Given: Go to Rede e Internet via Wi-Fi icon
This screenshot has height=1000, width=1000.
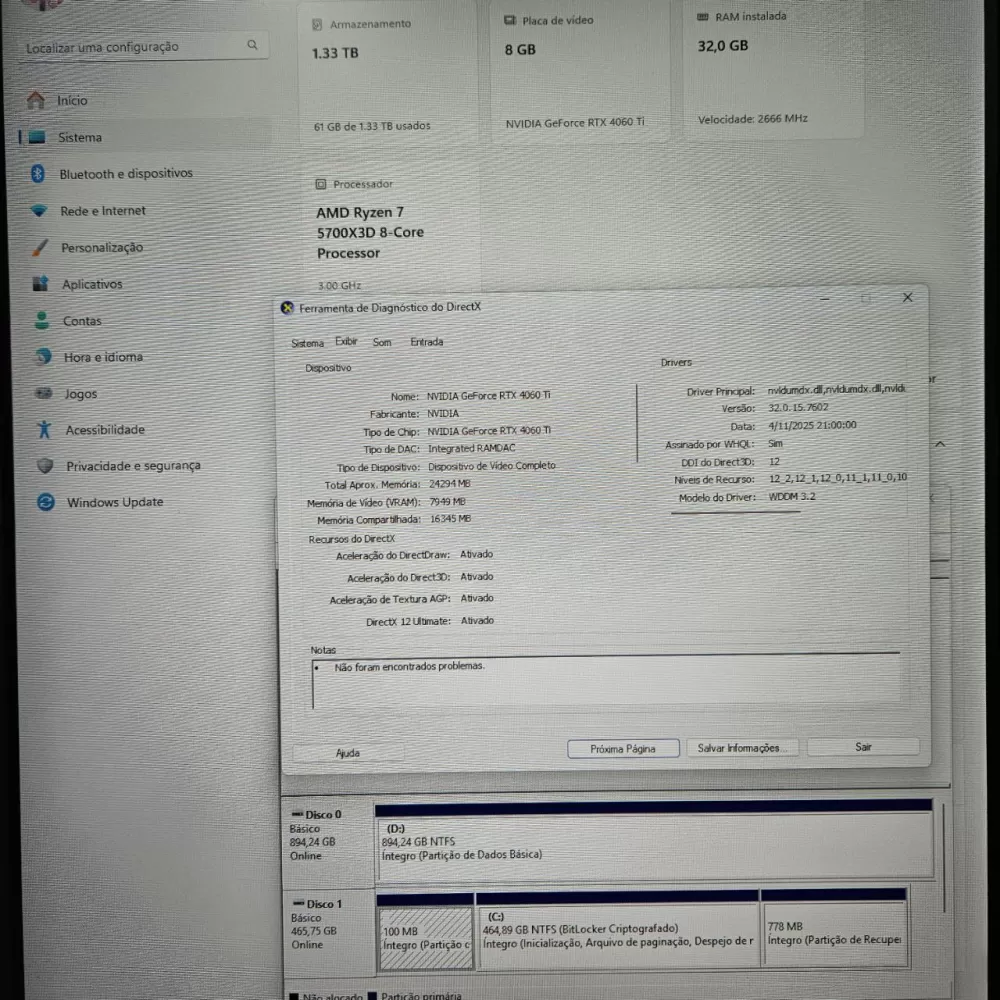Looking at the screenshot, I should (x=39, y=210).
